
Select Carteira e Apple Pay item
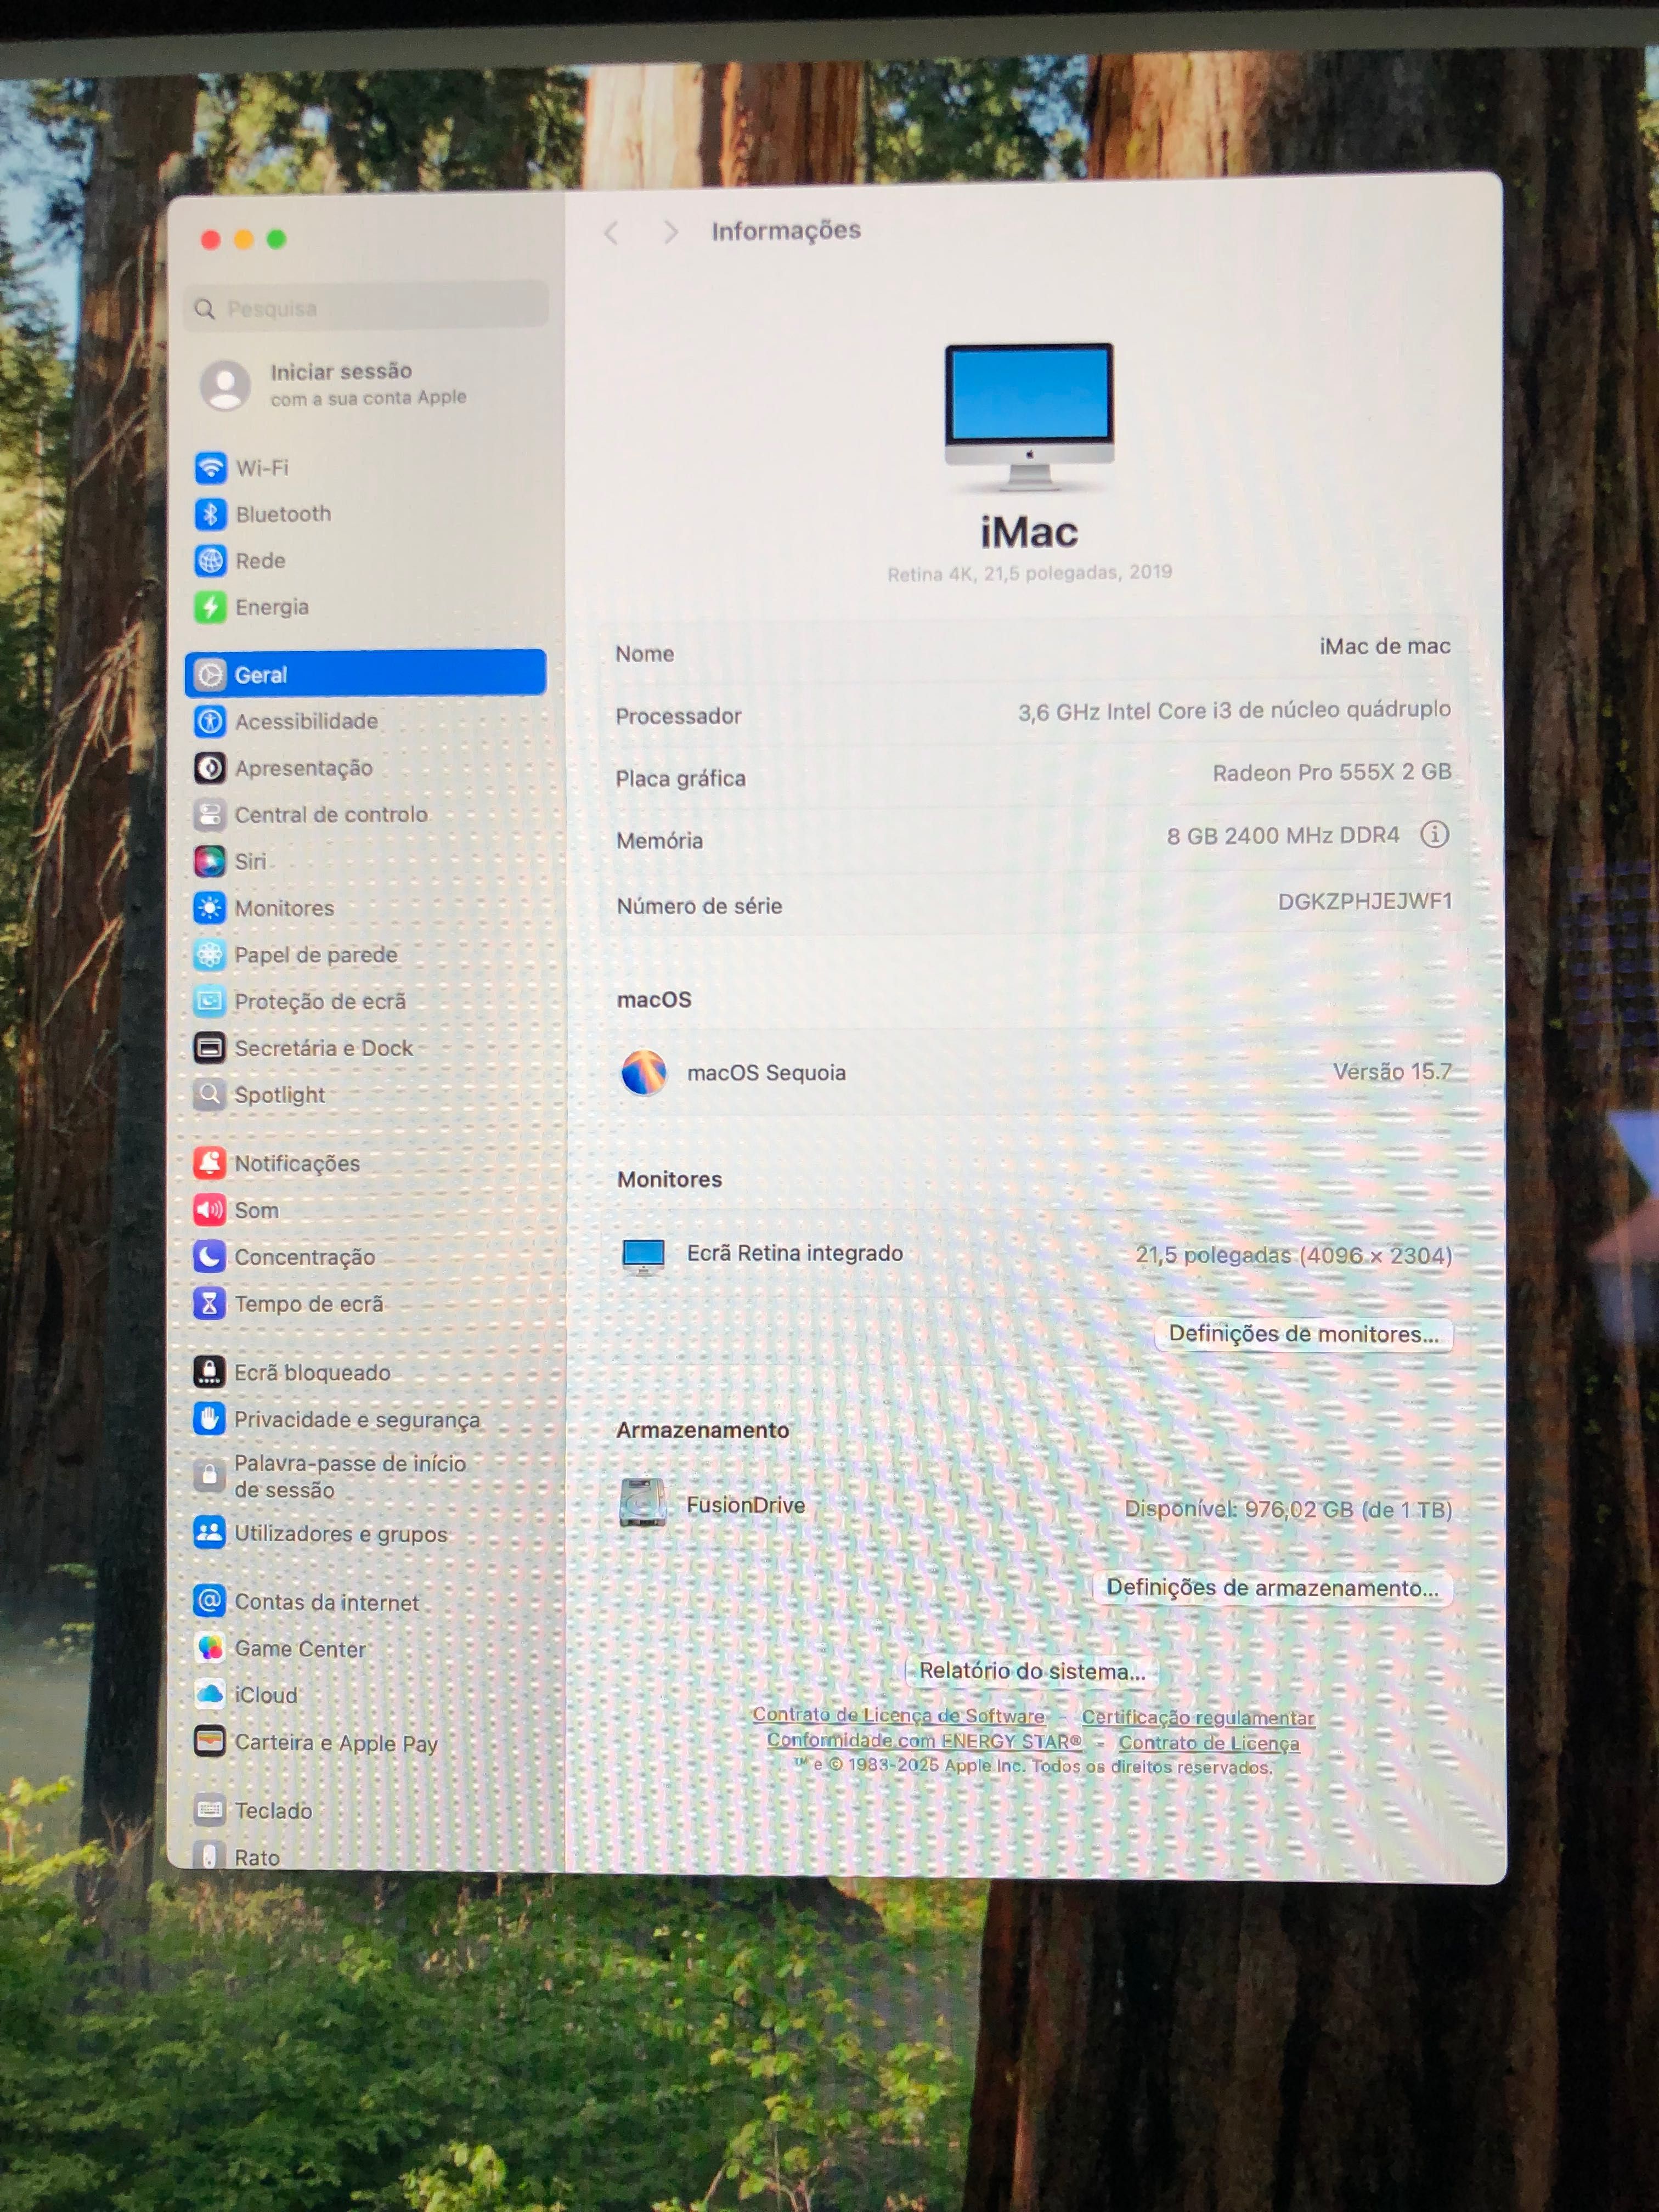365,1742
